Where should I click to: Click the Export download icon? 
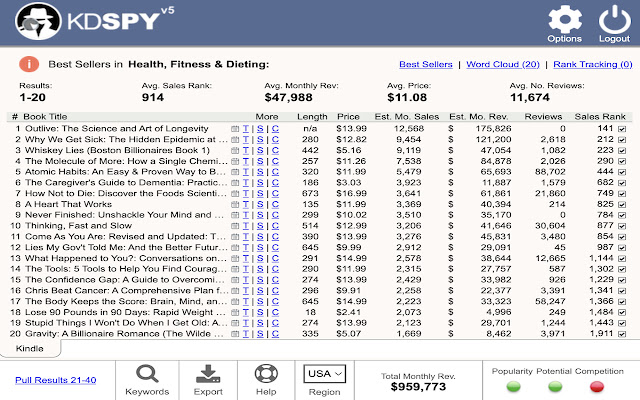point(208,373)
